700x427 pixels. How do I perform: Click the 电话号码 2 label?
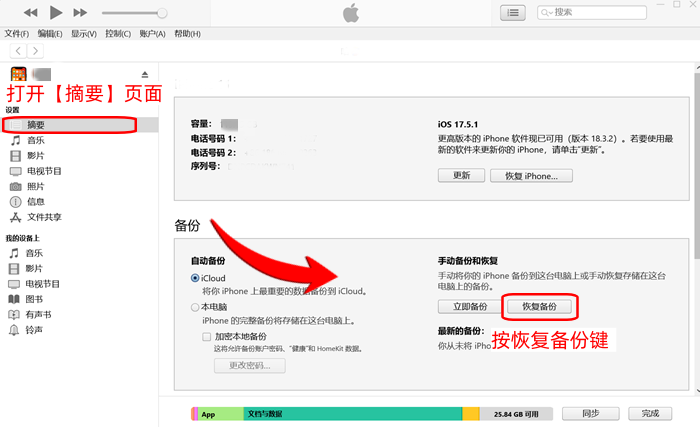coord(213,153)
